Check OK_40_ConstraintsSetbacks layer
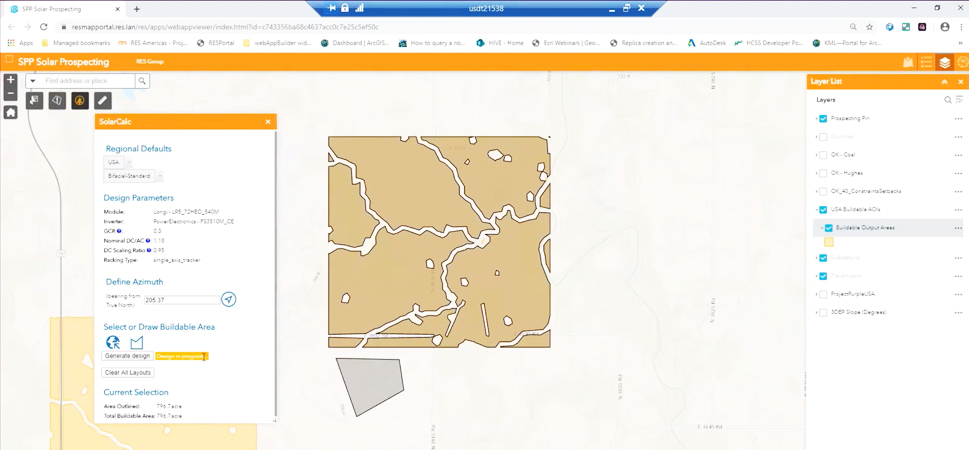 coord(823,192)
